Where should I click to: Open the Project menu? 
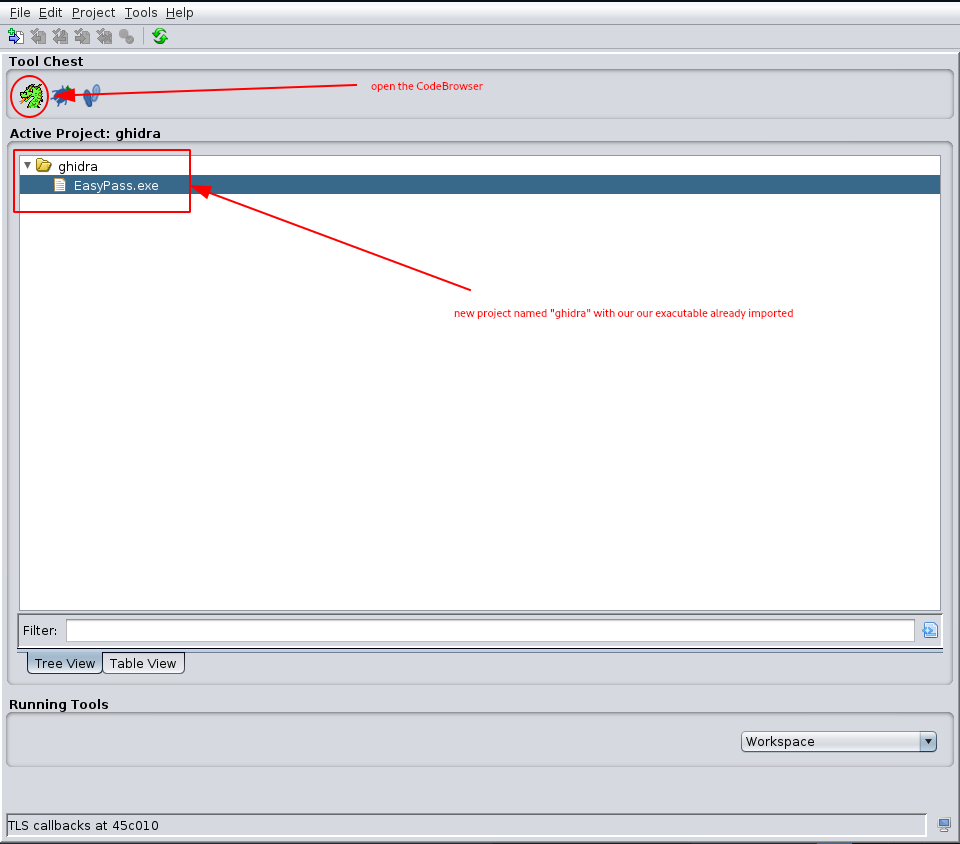coord(93,13)
